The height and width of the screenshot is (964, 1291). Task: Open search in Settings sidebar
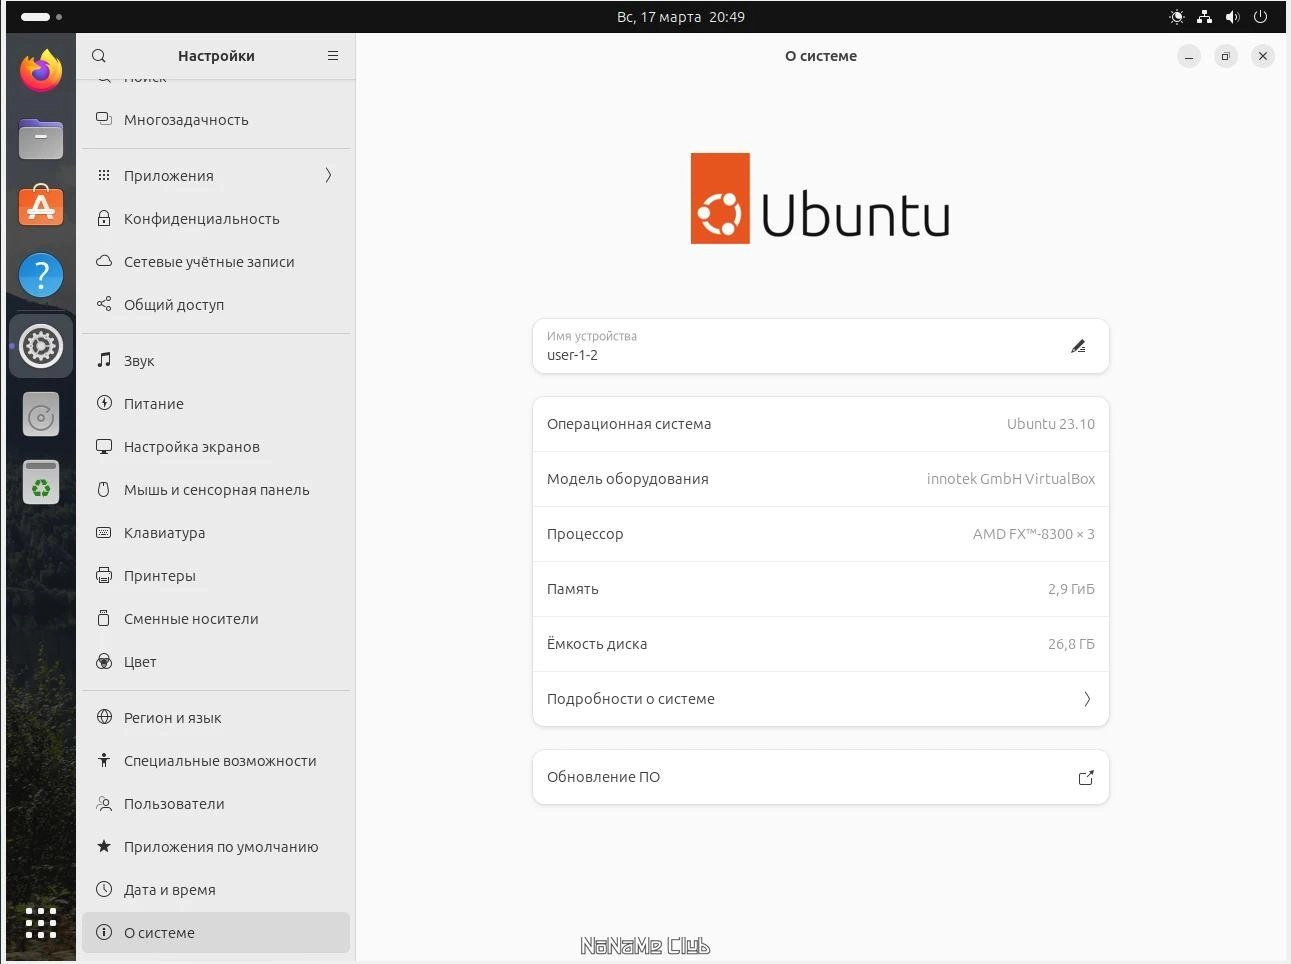click(99, 56)
